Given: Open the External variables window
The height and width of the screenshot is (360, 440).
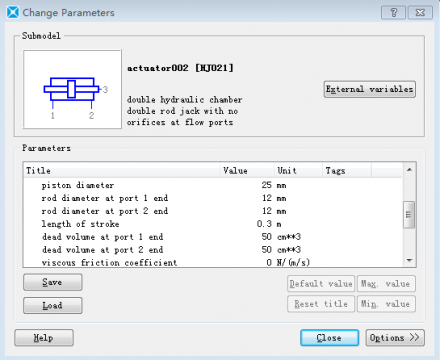Looking at the screenshot, I should coord(369,89).
